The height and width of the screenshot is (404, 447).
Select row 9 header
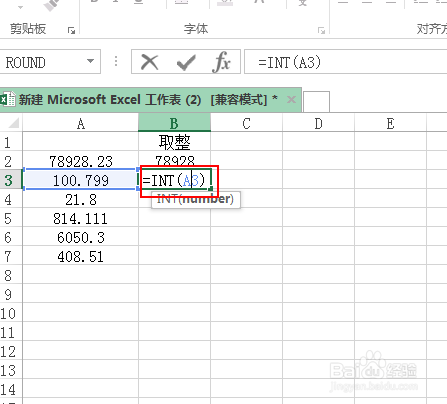coord(11,294)
